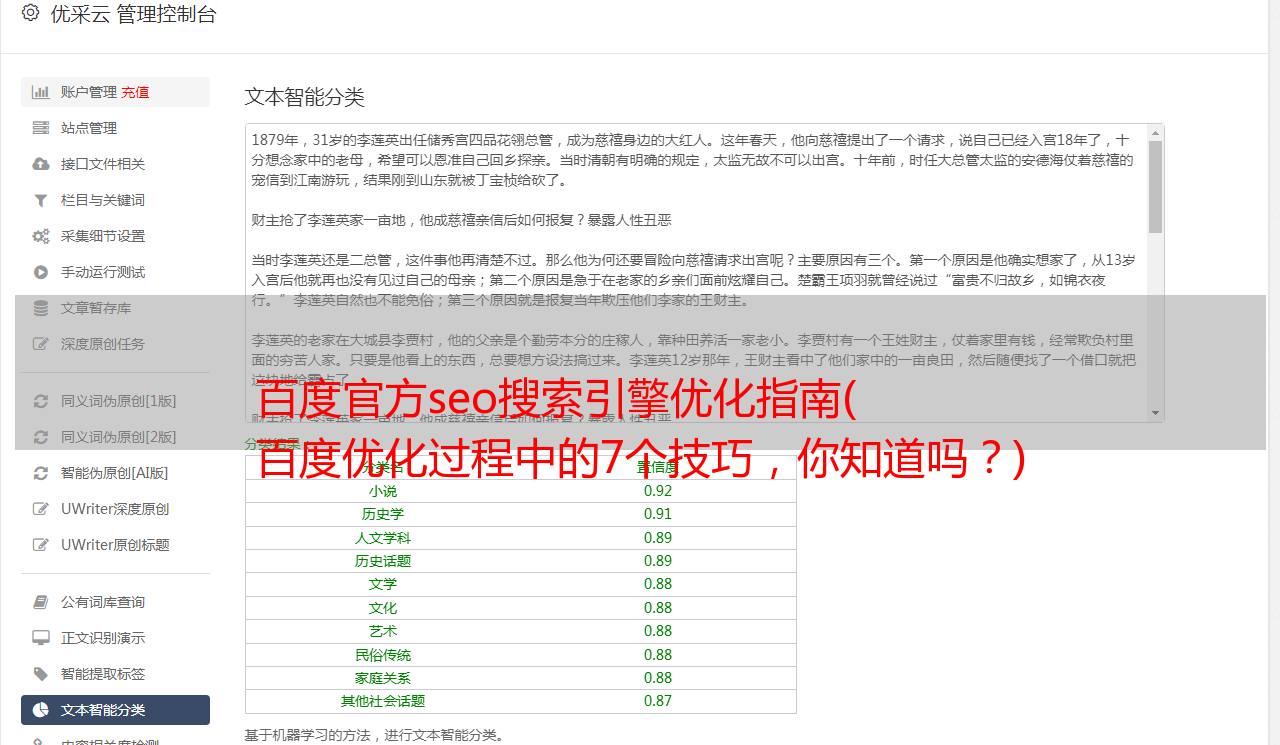Click the edit icon for UWriter深度原创
This screenshot has width=1280, height=745.
pos(41,509)
